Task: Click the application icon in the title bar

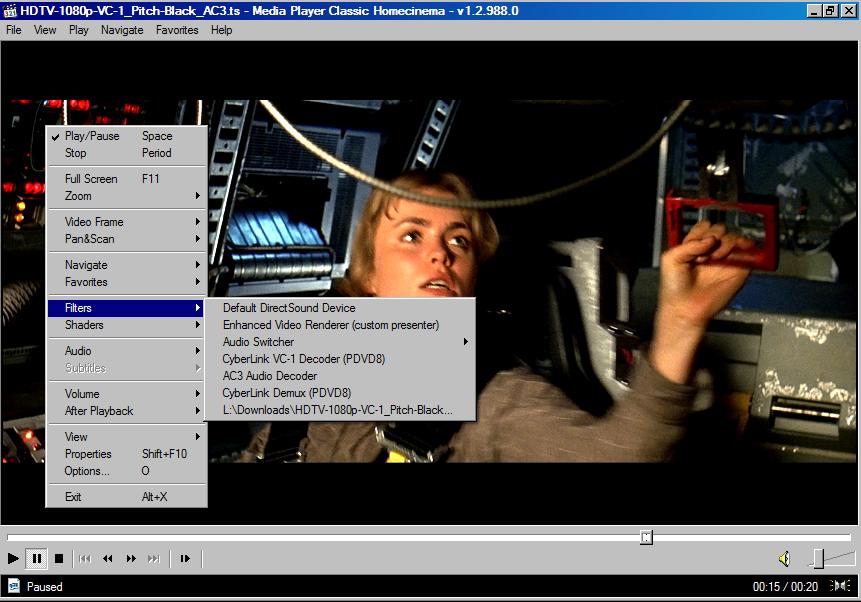Action: pyautogui.click(x=10, y=11)
